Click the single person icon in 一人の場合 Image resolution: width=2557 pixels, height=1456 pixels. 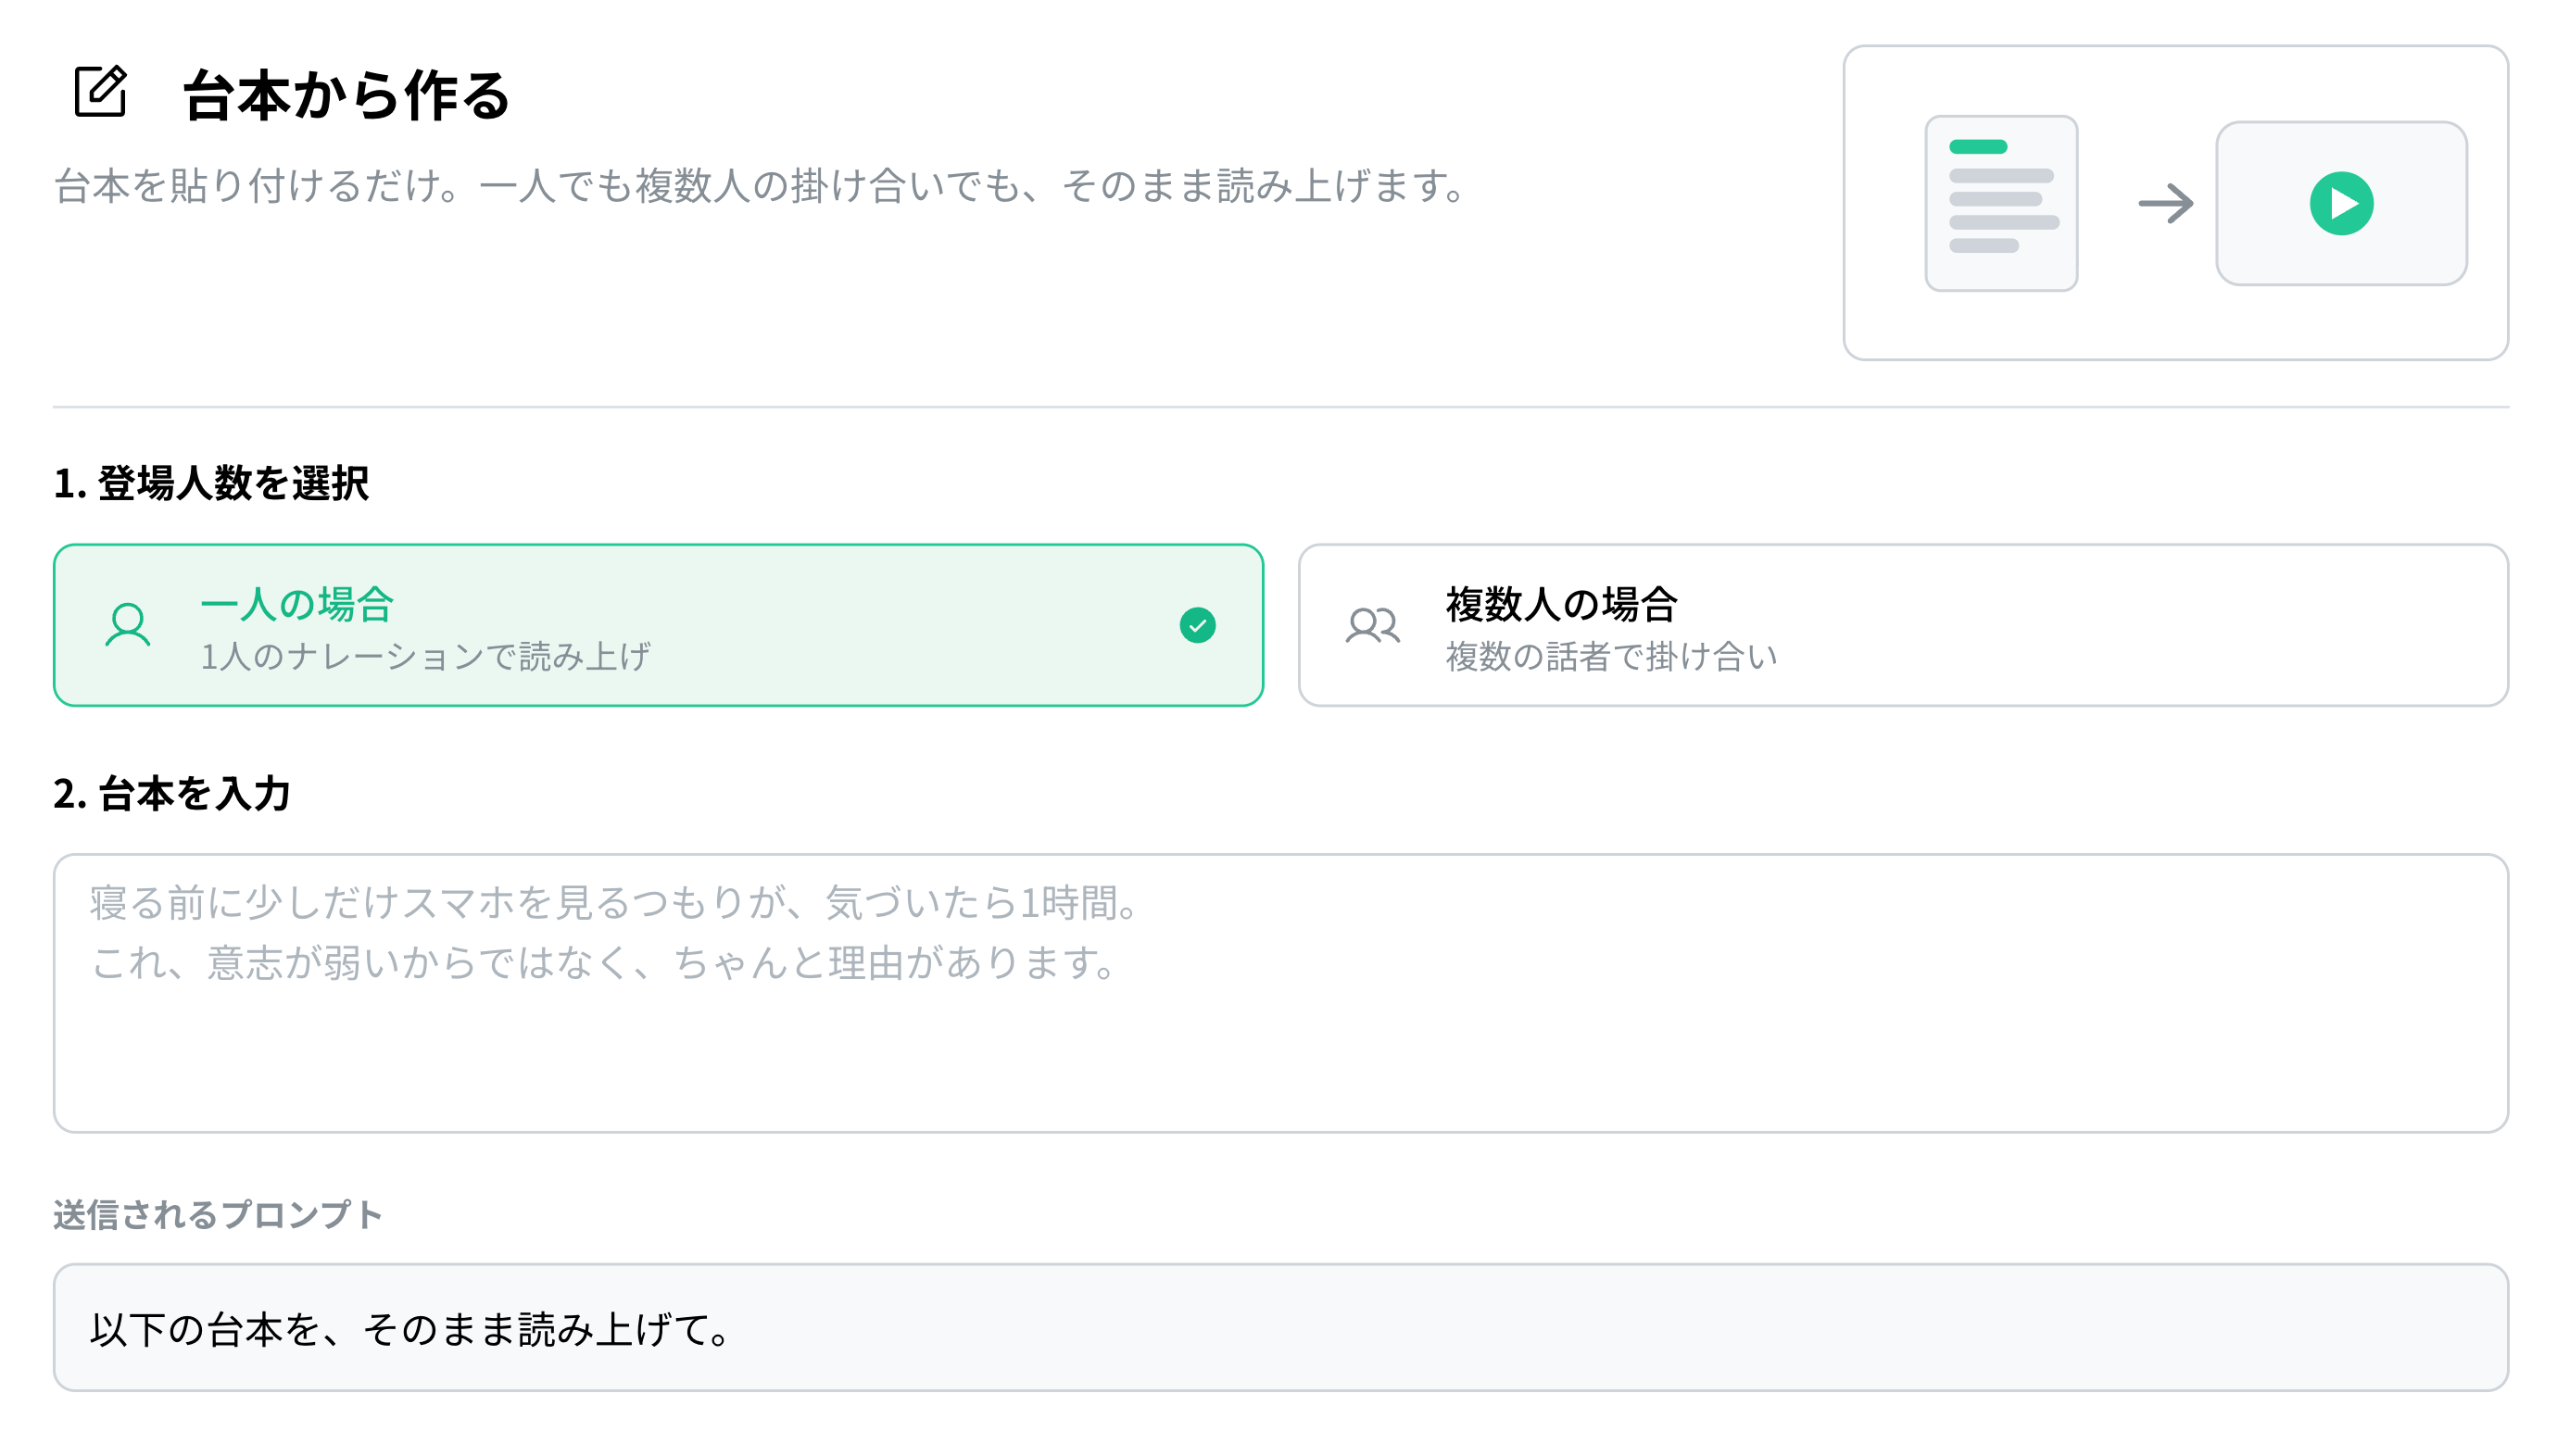[128, 626]
